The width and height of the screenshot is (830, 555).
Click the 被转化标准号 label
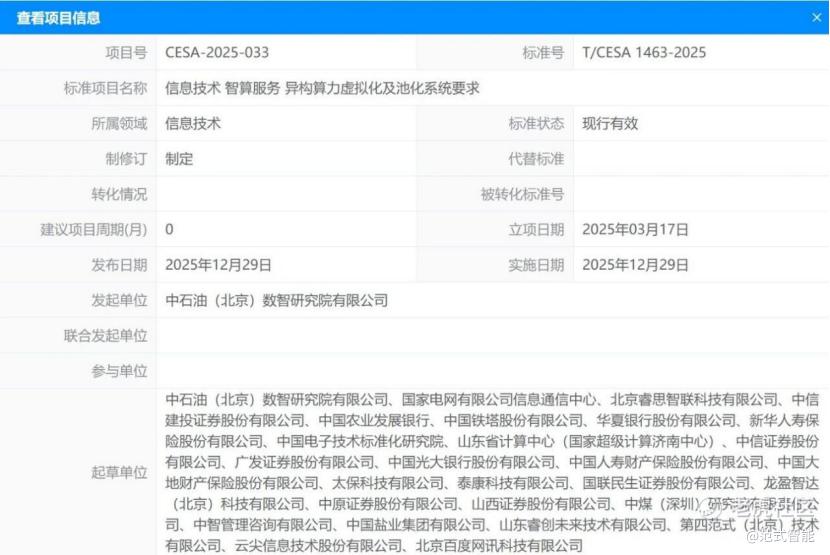click(x=522, y=194)
